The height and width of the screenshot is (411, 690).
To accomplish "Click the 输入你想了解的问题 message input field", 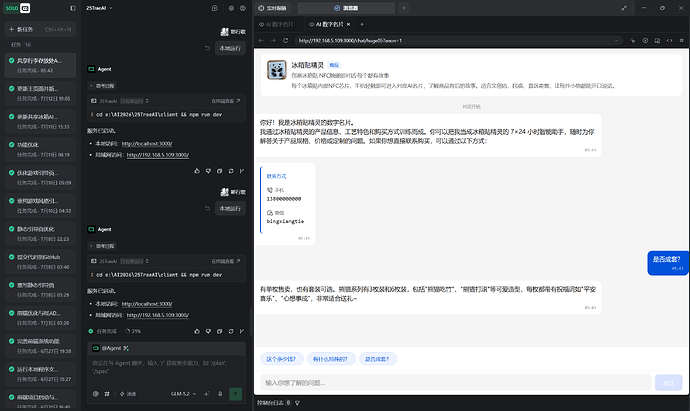I will (455, 383).
